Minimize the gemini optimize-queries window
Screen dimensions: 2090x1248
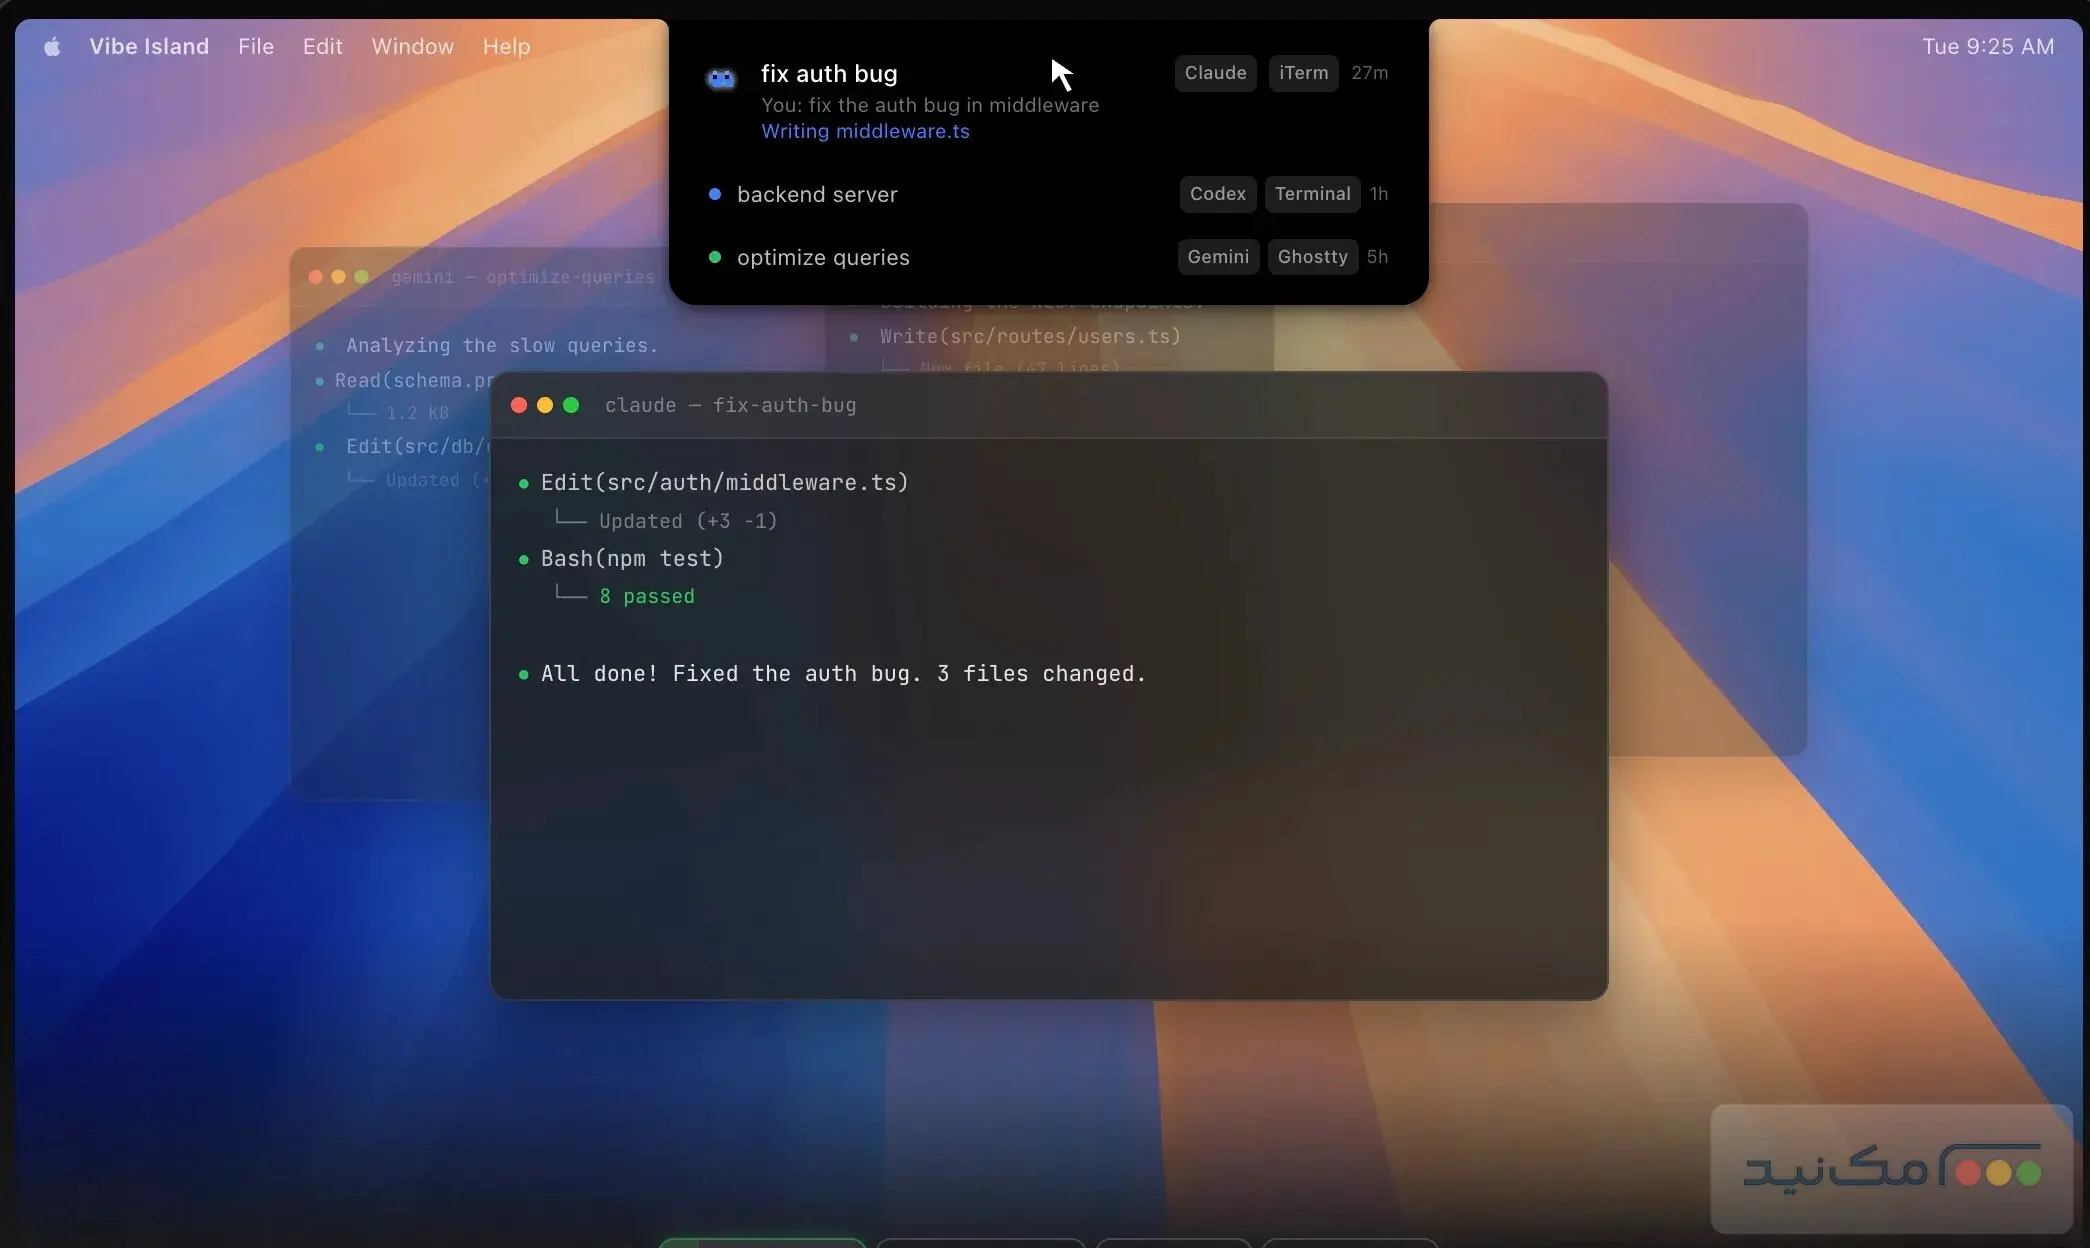coord(338,277)
